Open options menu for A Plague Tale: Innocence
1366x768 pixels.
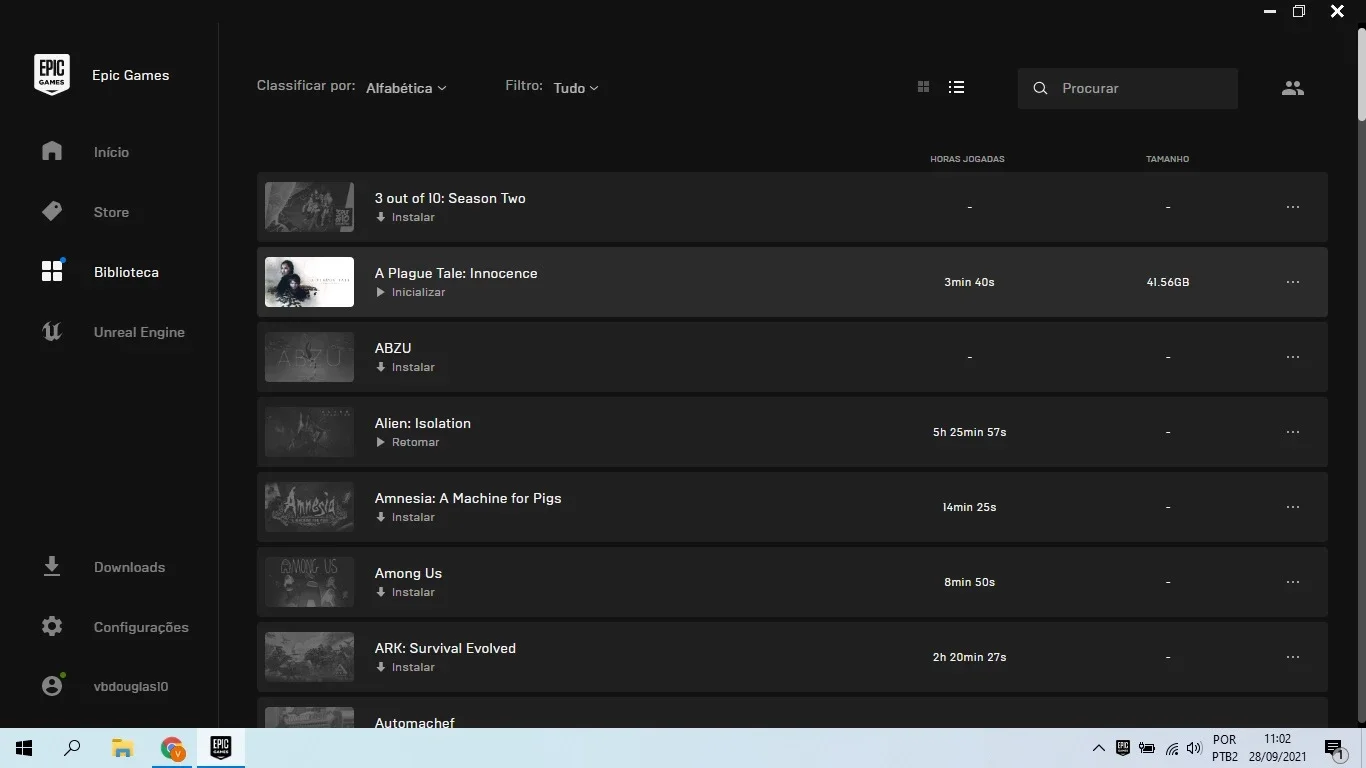(x=1293, y=282)
